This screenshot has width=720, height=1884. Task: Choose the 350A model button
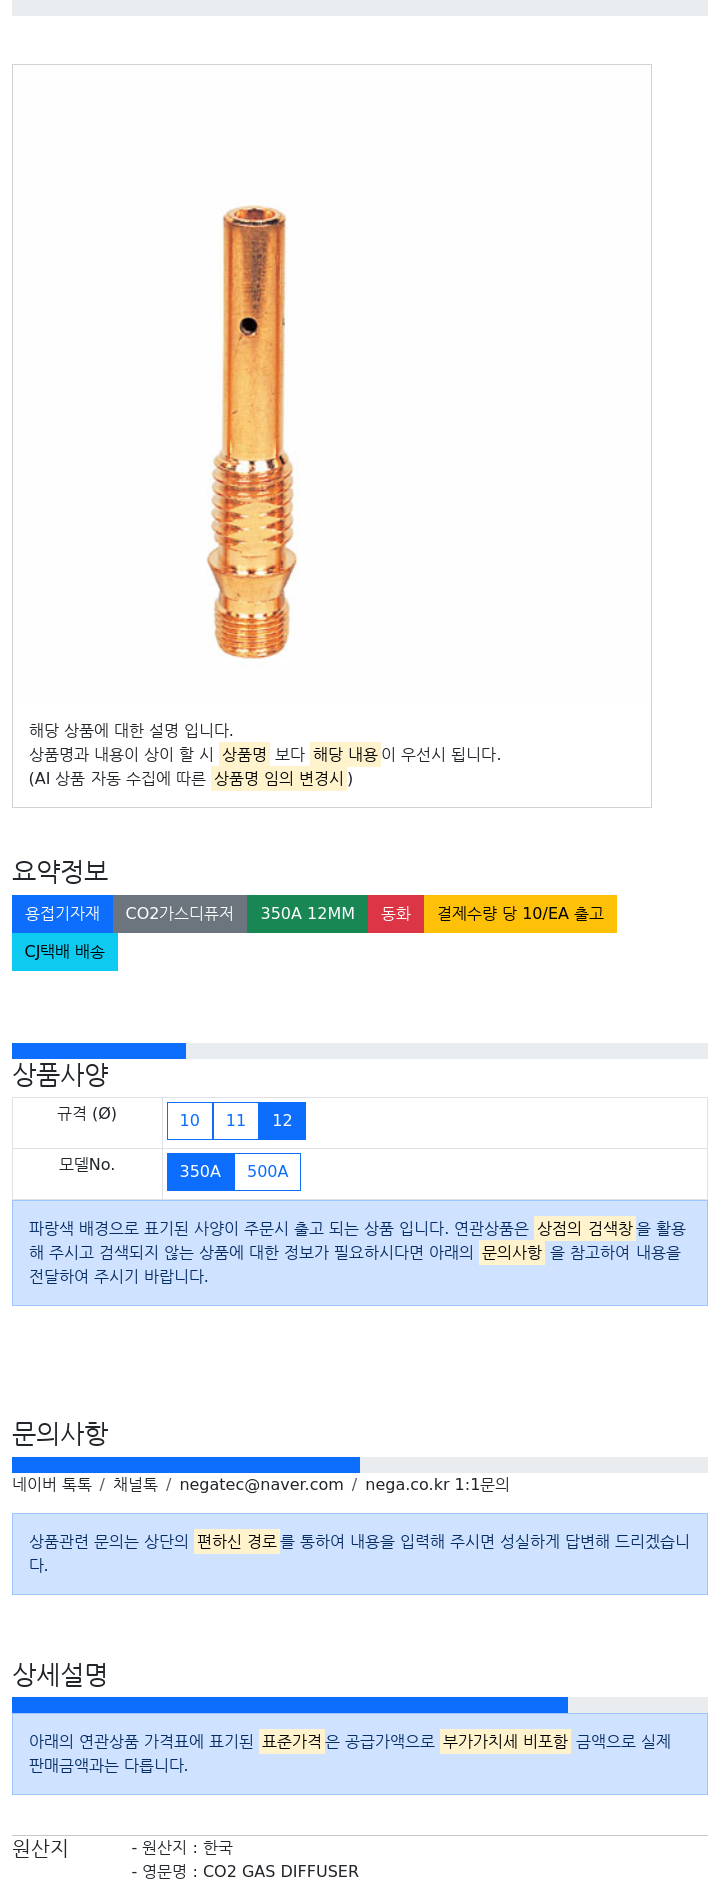[200, 1172]
